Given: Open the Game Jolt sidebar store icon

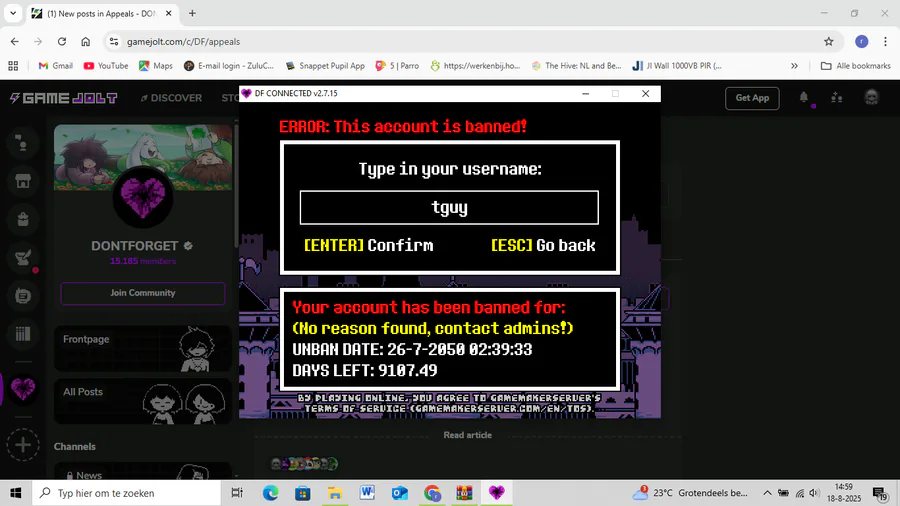Looking at the screenshot, I should pyautogui.click(x=23, y=181).
